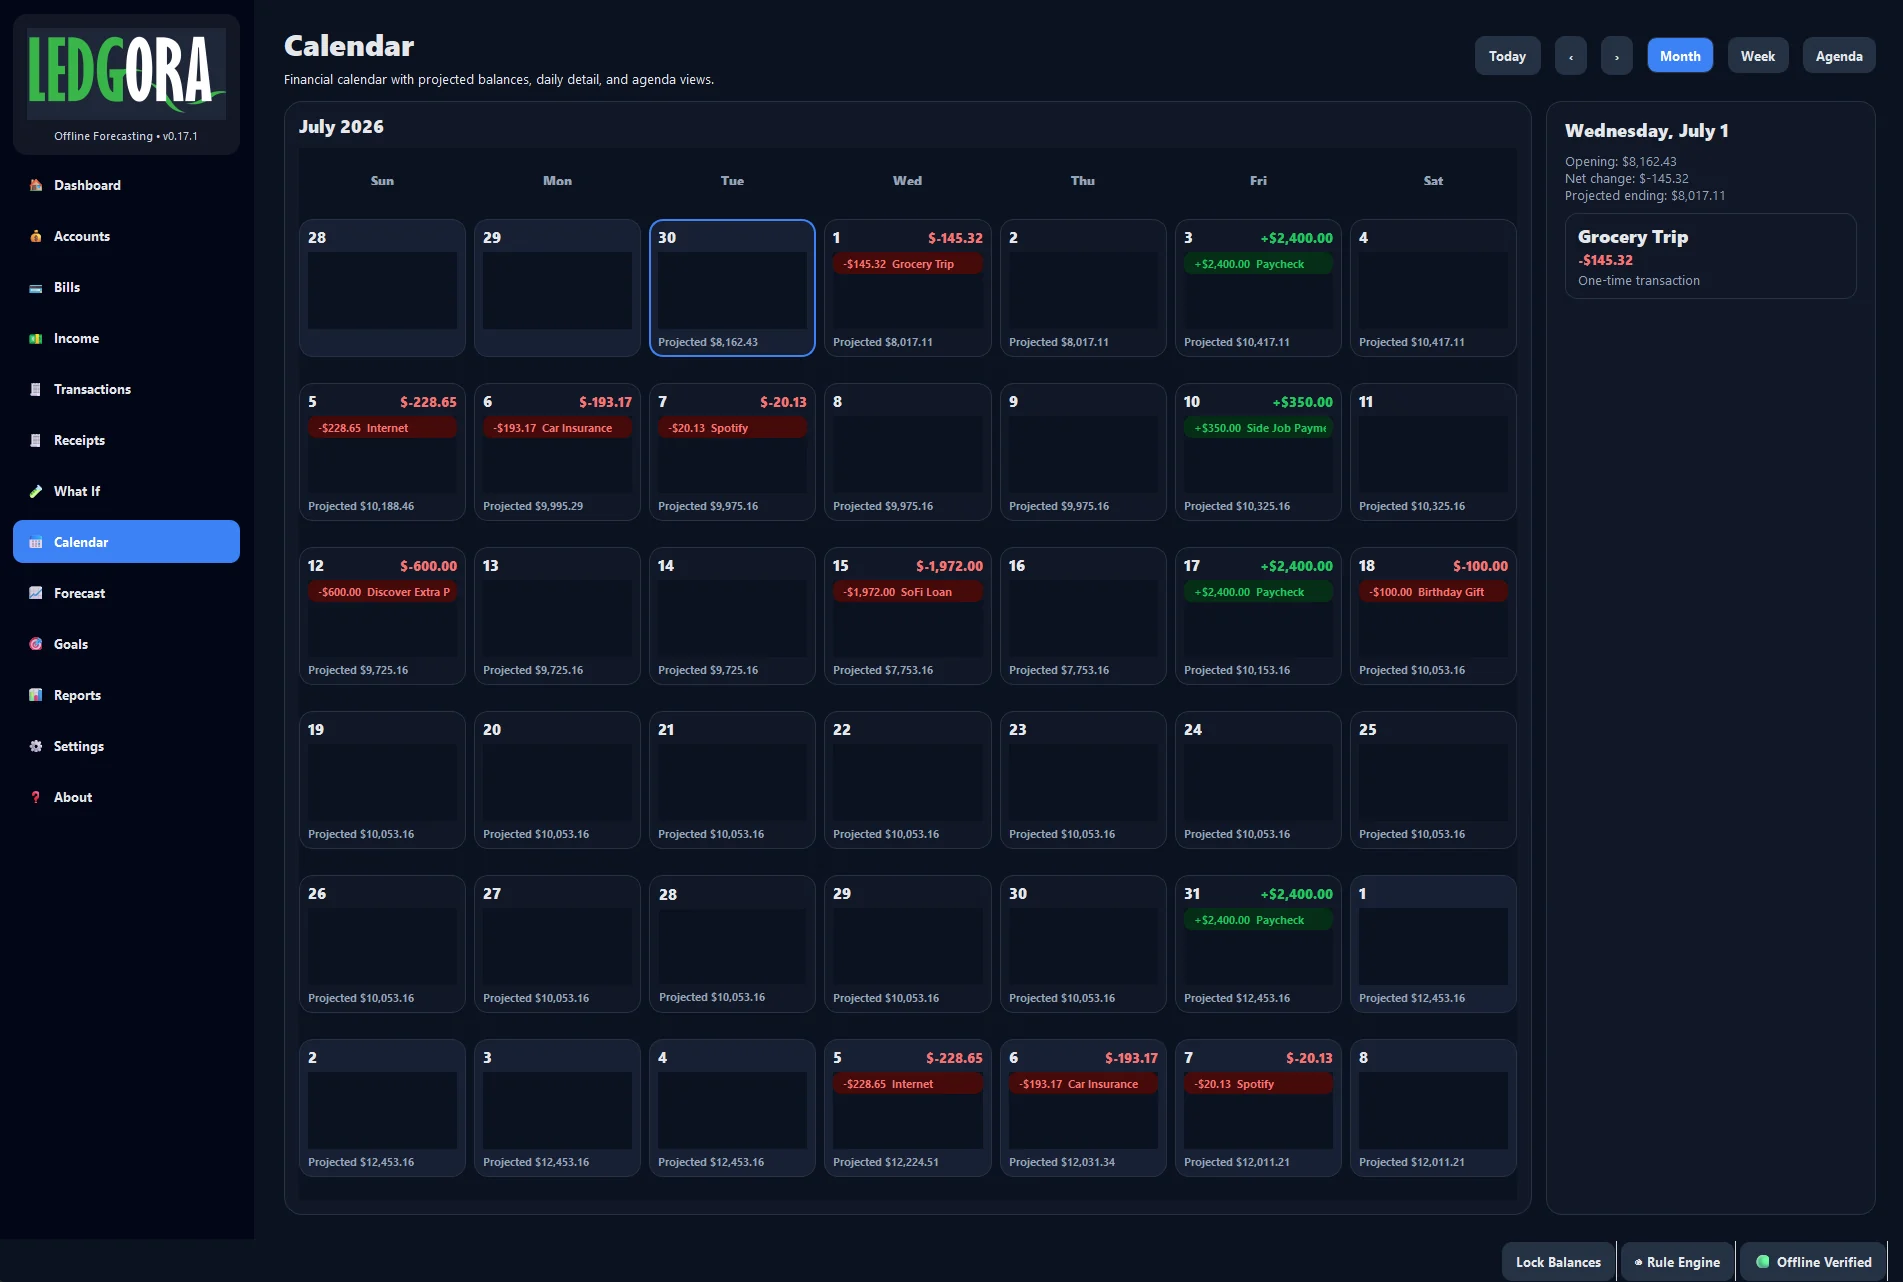Open the Reports label in sidebar
Viewport: 1903px width, 1282px height.
(x=77, y=695)
